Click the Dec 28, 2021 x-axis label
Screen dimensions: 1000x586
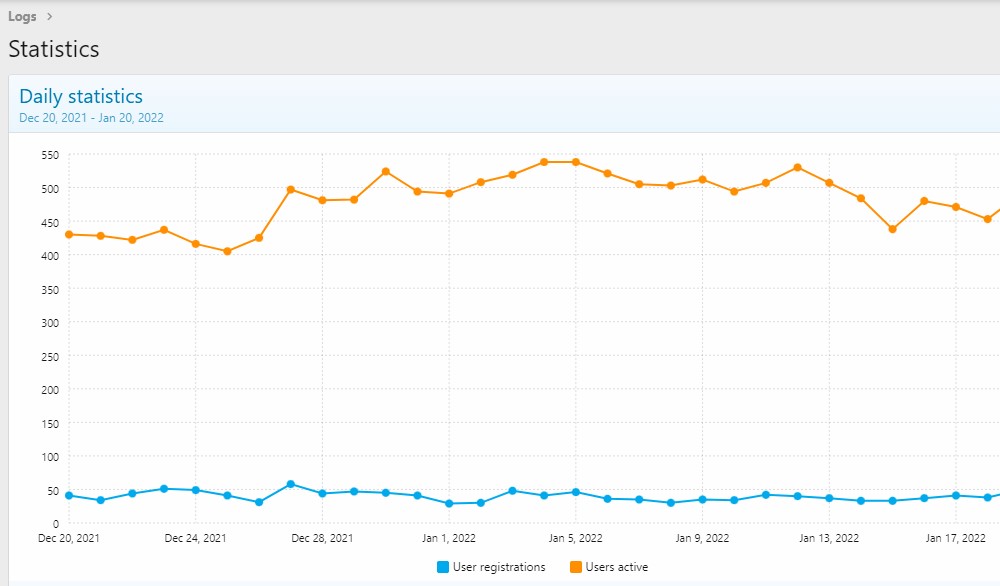(x=322, y=538)
